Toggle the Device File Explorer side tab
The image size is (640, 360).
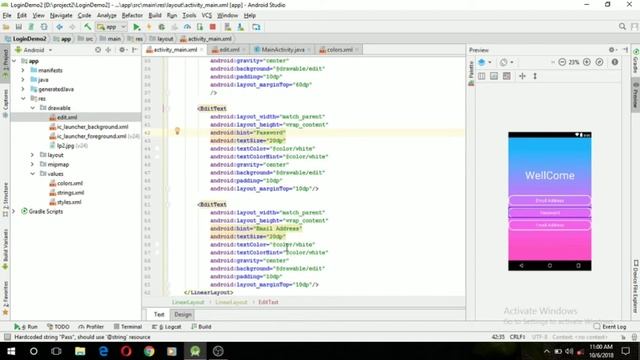pos(636,286)
